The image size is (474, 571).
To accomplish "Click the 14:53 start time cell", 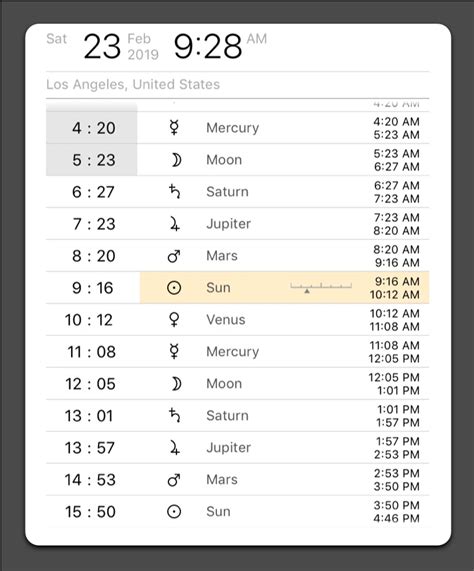I will click(90, 480).
